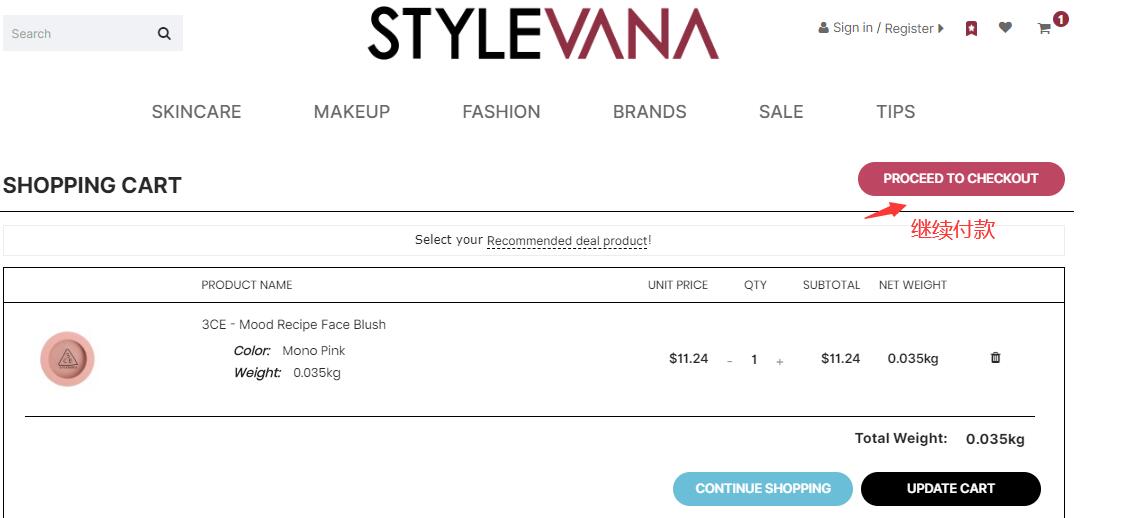1146x518 pixels.
Task: Delete blush item with trash icon
Action: pos(995,358)
